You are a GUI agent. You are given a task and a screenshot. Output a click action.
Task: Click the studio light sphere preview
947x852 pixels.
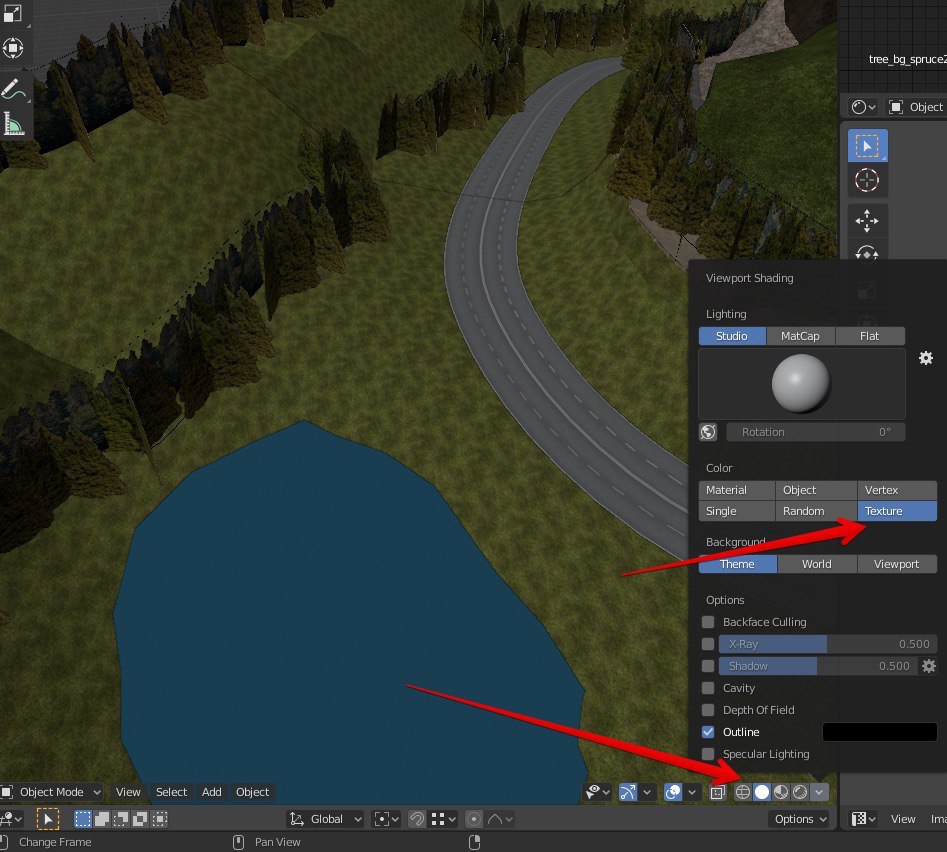(801, 383)
